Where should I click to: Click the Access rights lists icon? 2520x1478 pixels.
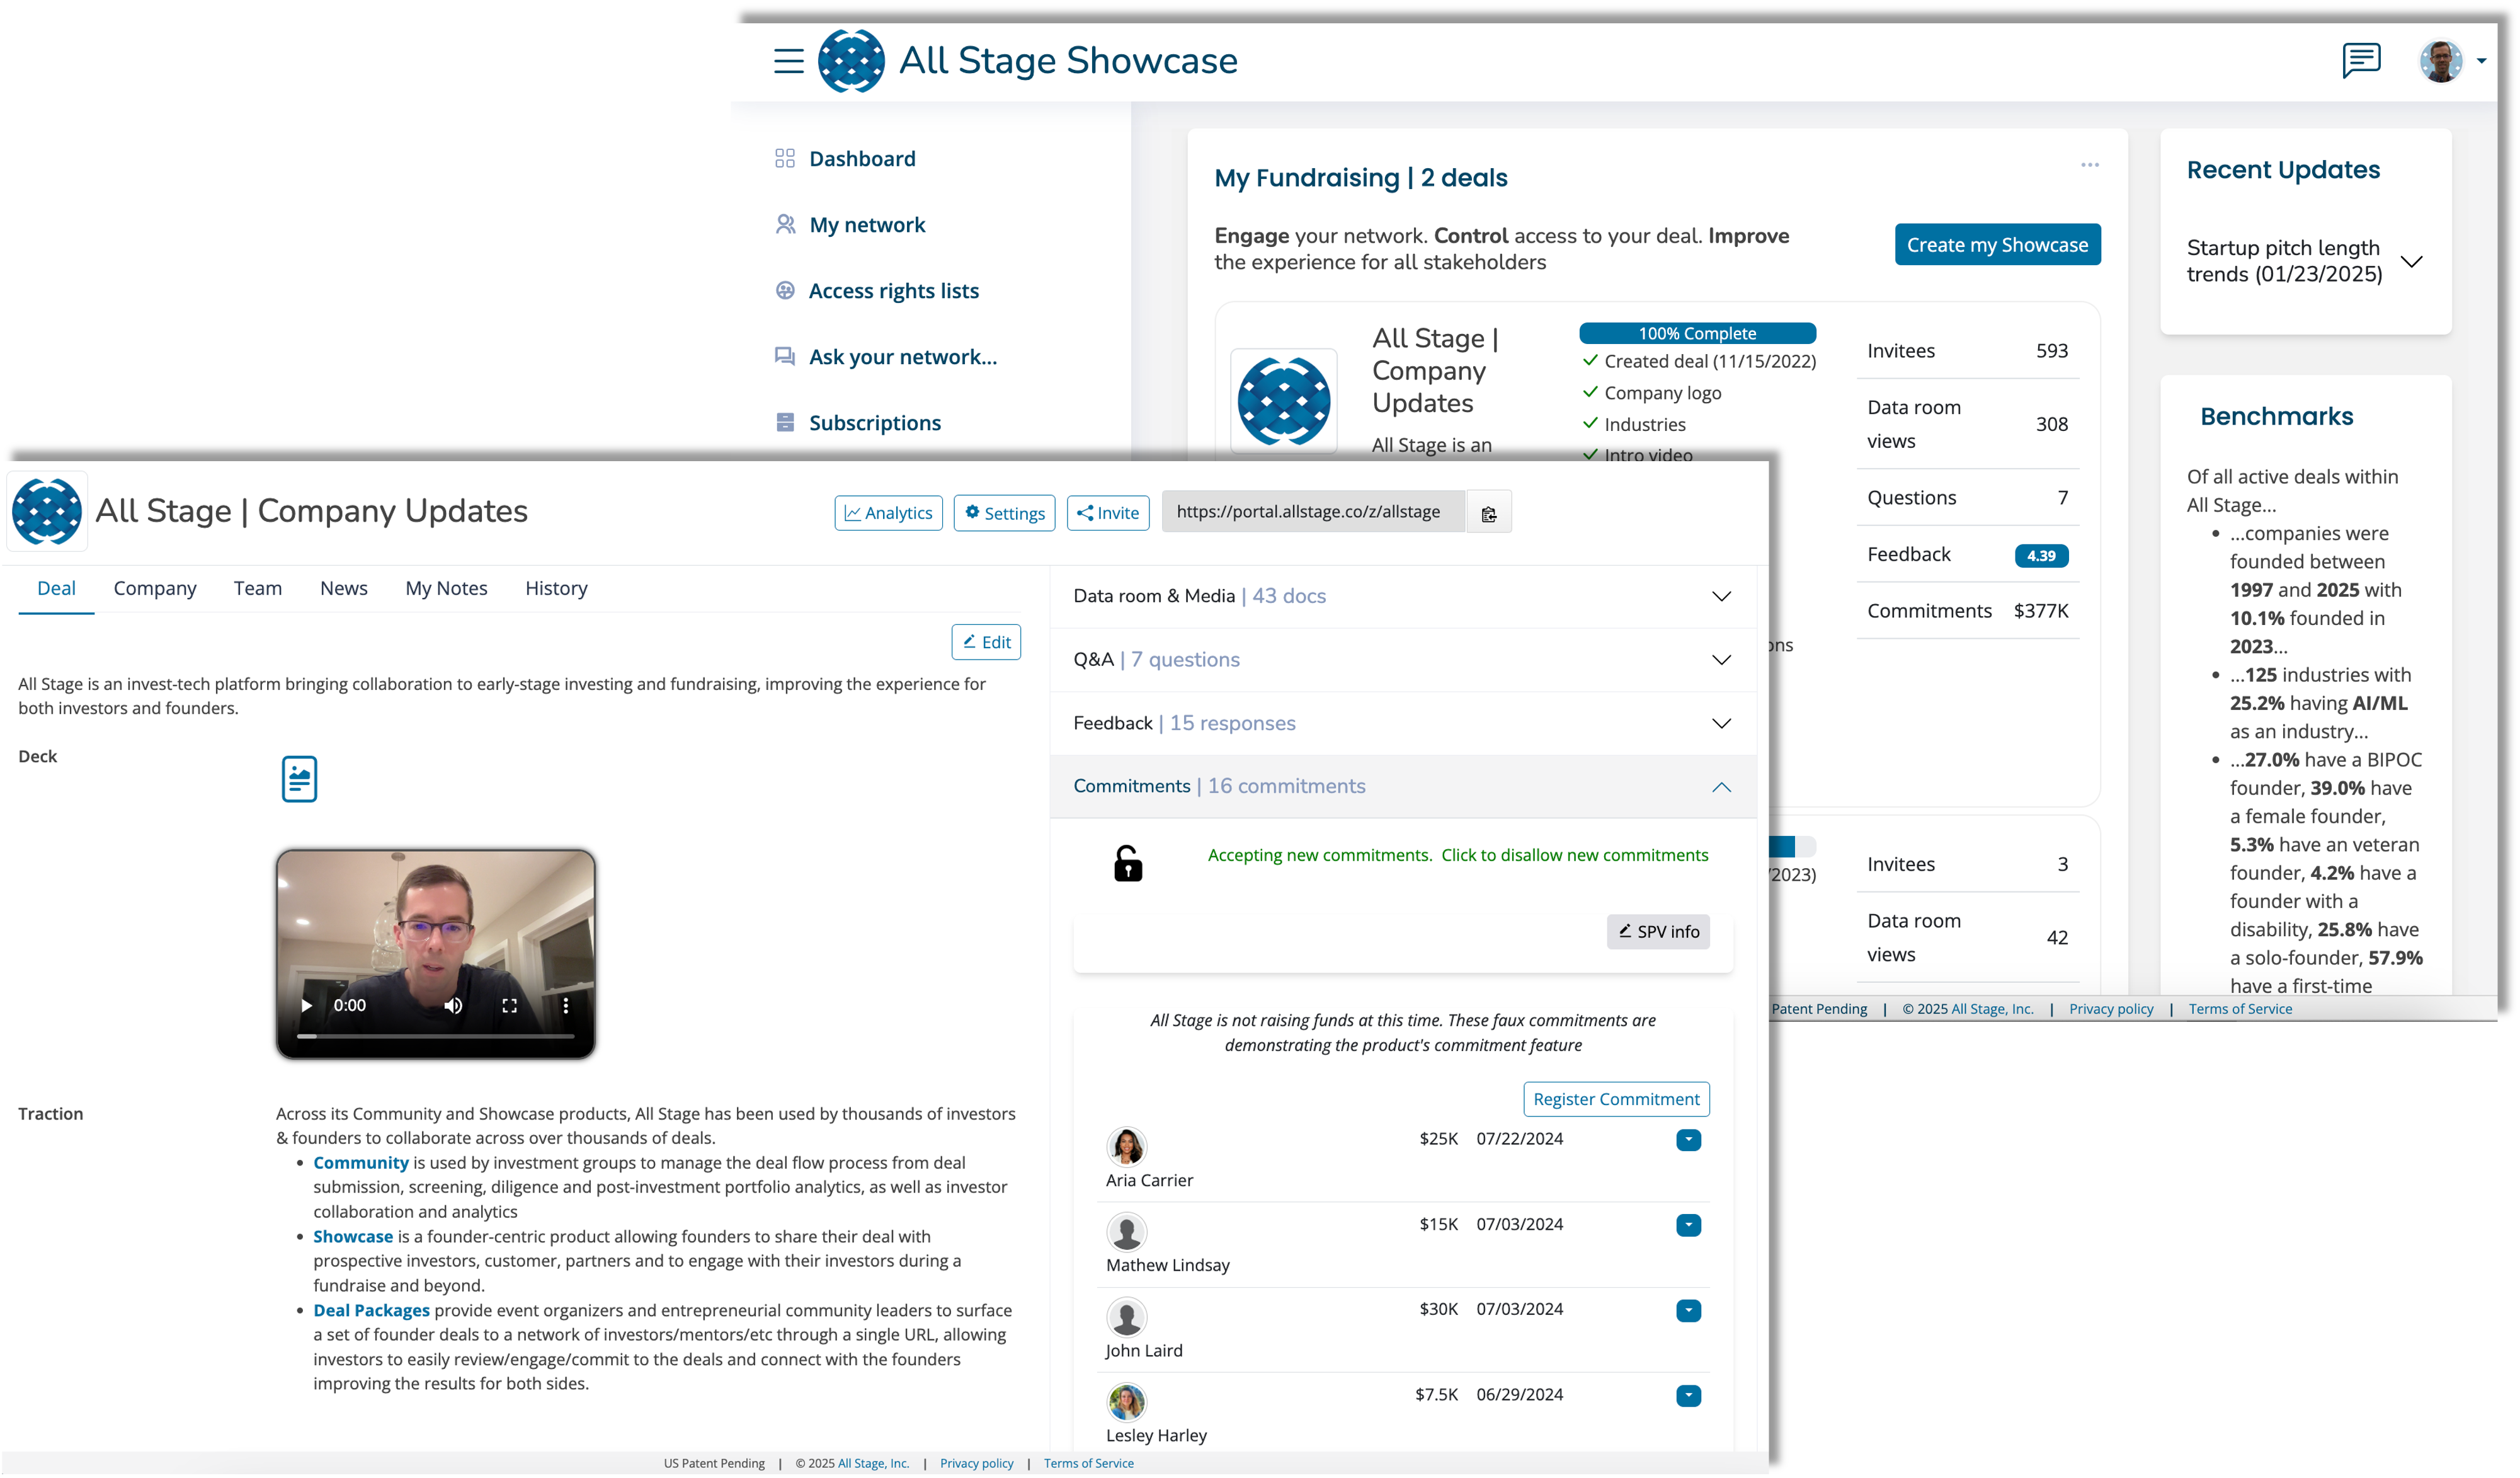tap(785, 290)
